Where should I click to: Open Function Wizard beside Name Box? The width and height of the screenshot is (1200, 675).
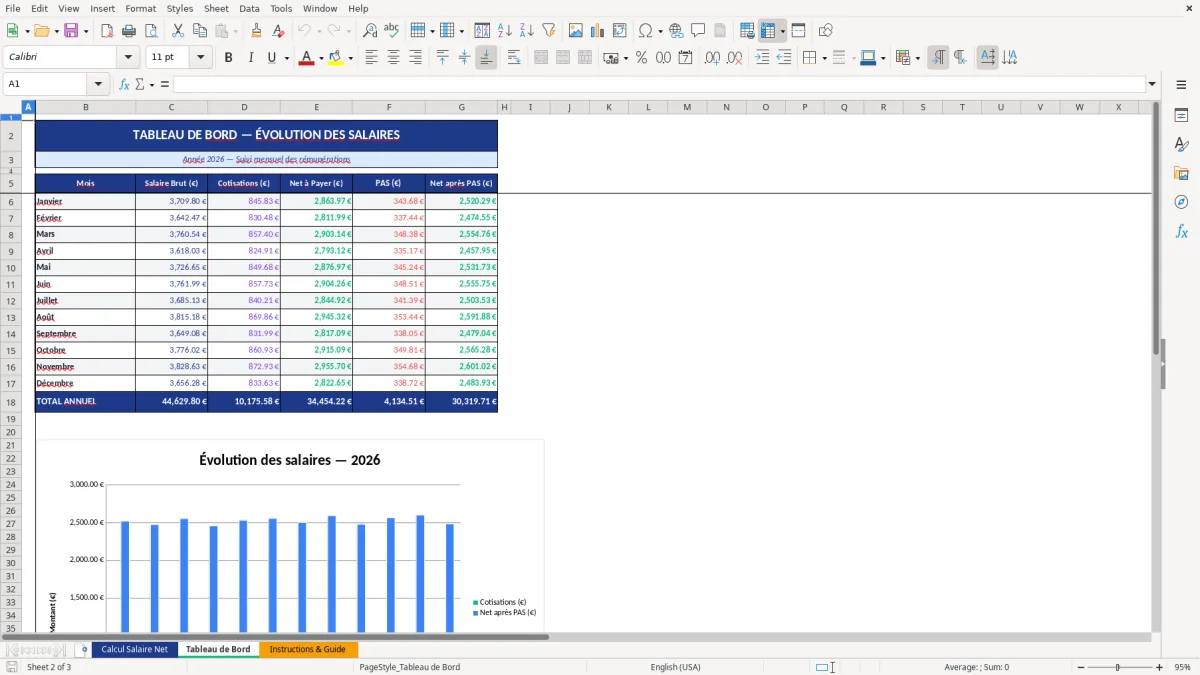tap(124, 84)
